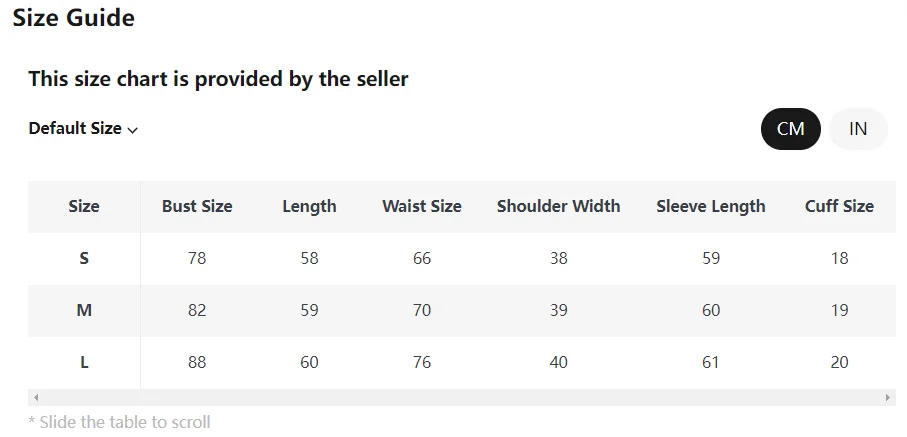This screenshot has height=437, width=907.
Task: Click the Cuff Size column header
Action: coord(839,207)
